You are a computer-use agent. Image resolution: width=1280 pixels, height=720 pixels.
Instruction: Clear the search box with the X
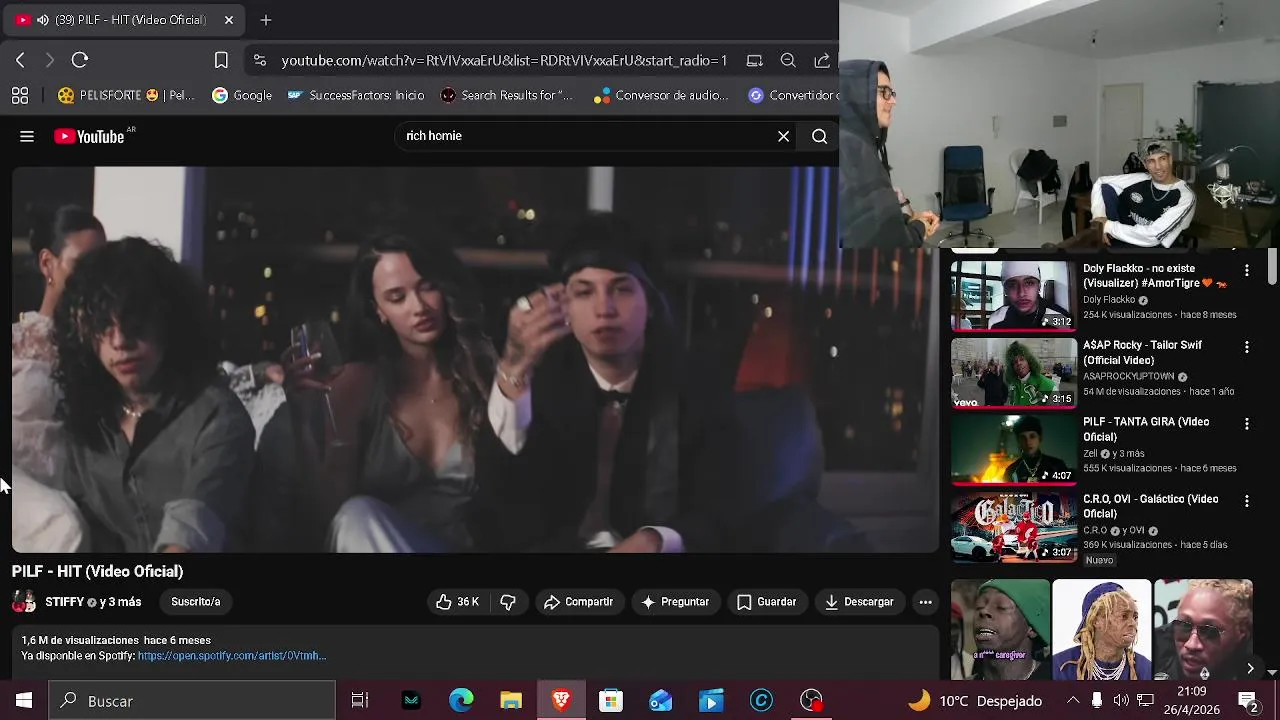784,136
